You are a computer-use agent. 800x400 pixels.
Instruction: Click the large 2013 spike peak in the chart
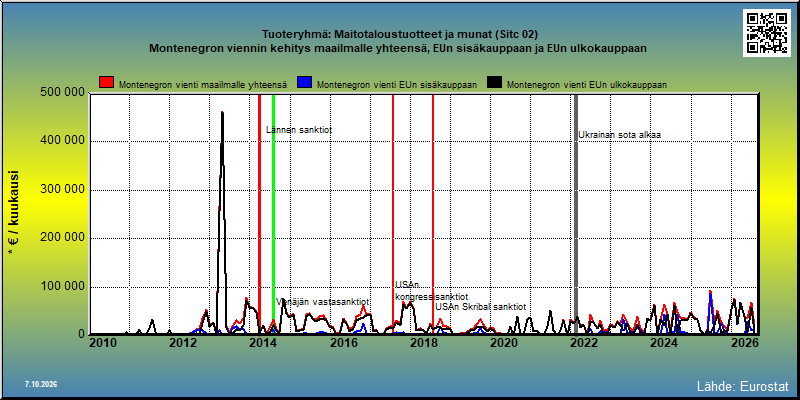pyautogui.click(x=222, y=113)
